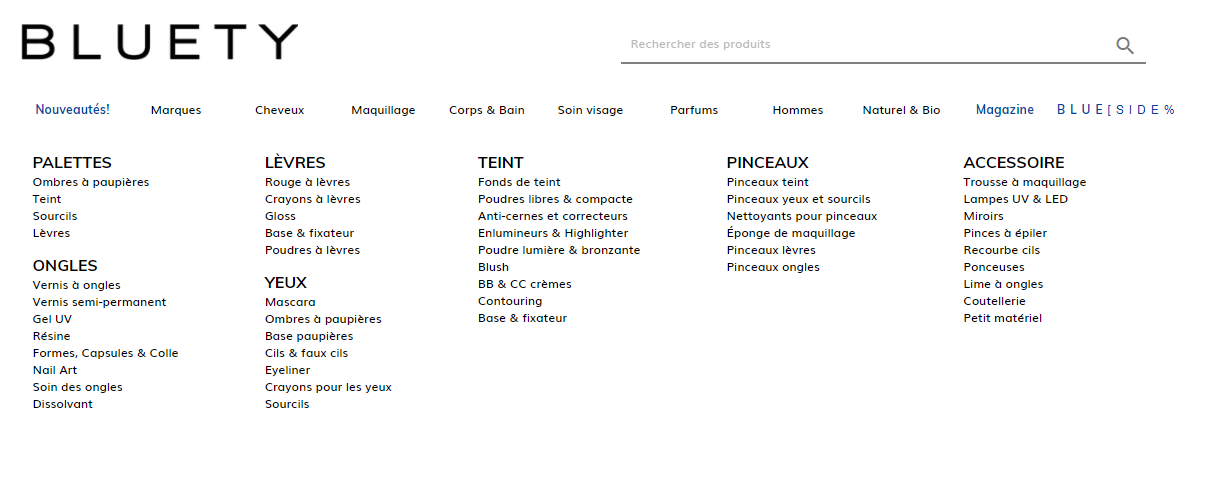Open the Marques menu
This screenshot has width=1205, height=483.
[x=176, y=110]
